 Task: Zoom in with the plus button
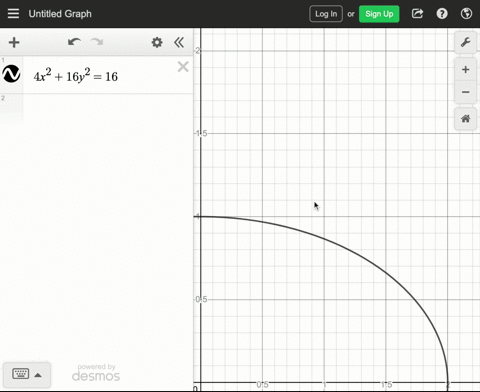[465, 69]
